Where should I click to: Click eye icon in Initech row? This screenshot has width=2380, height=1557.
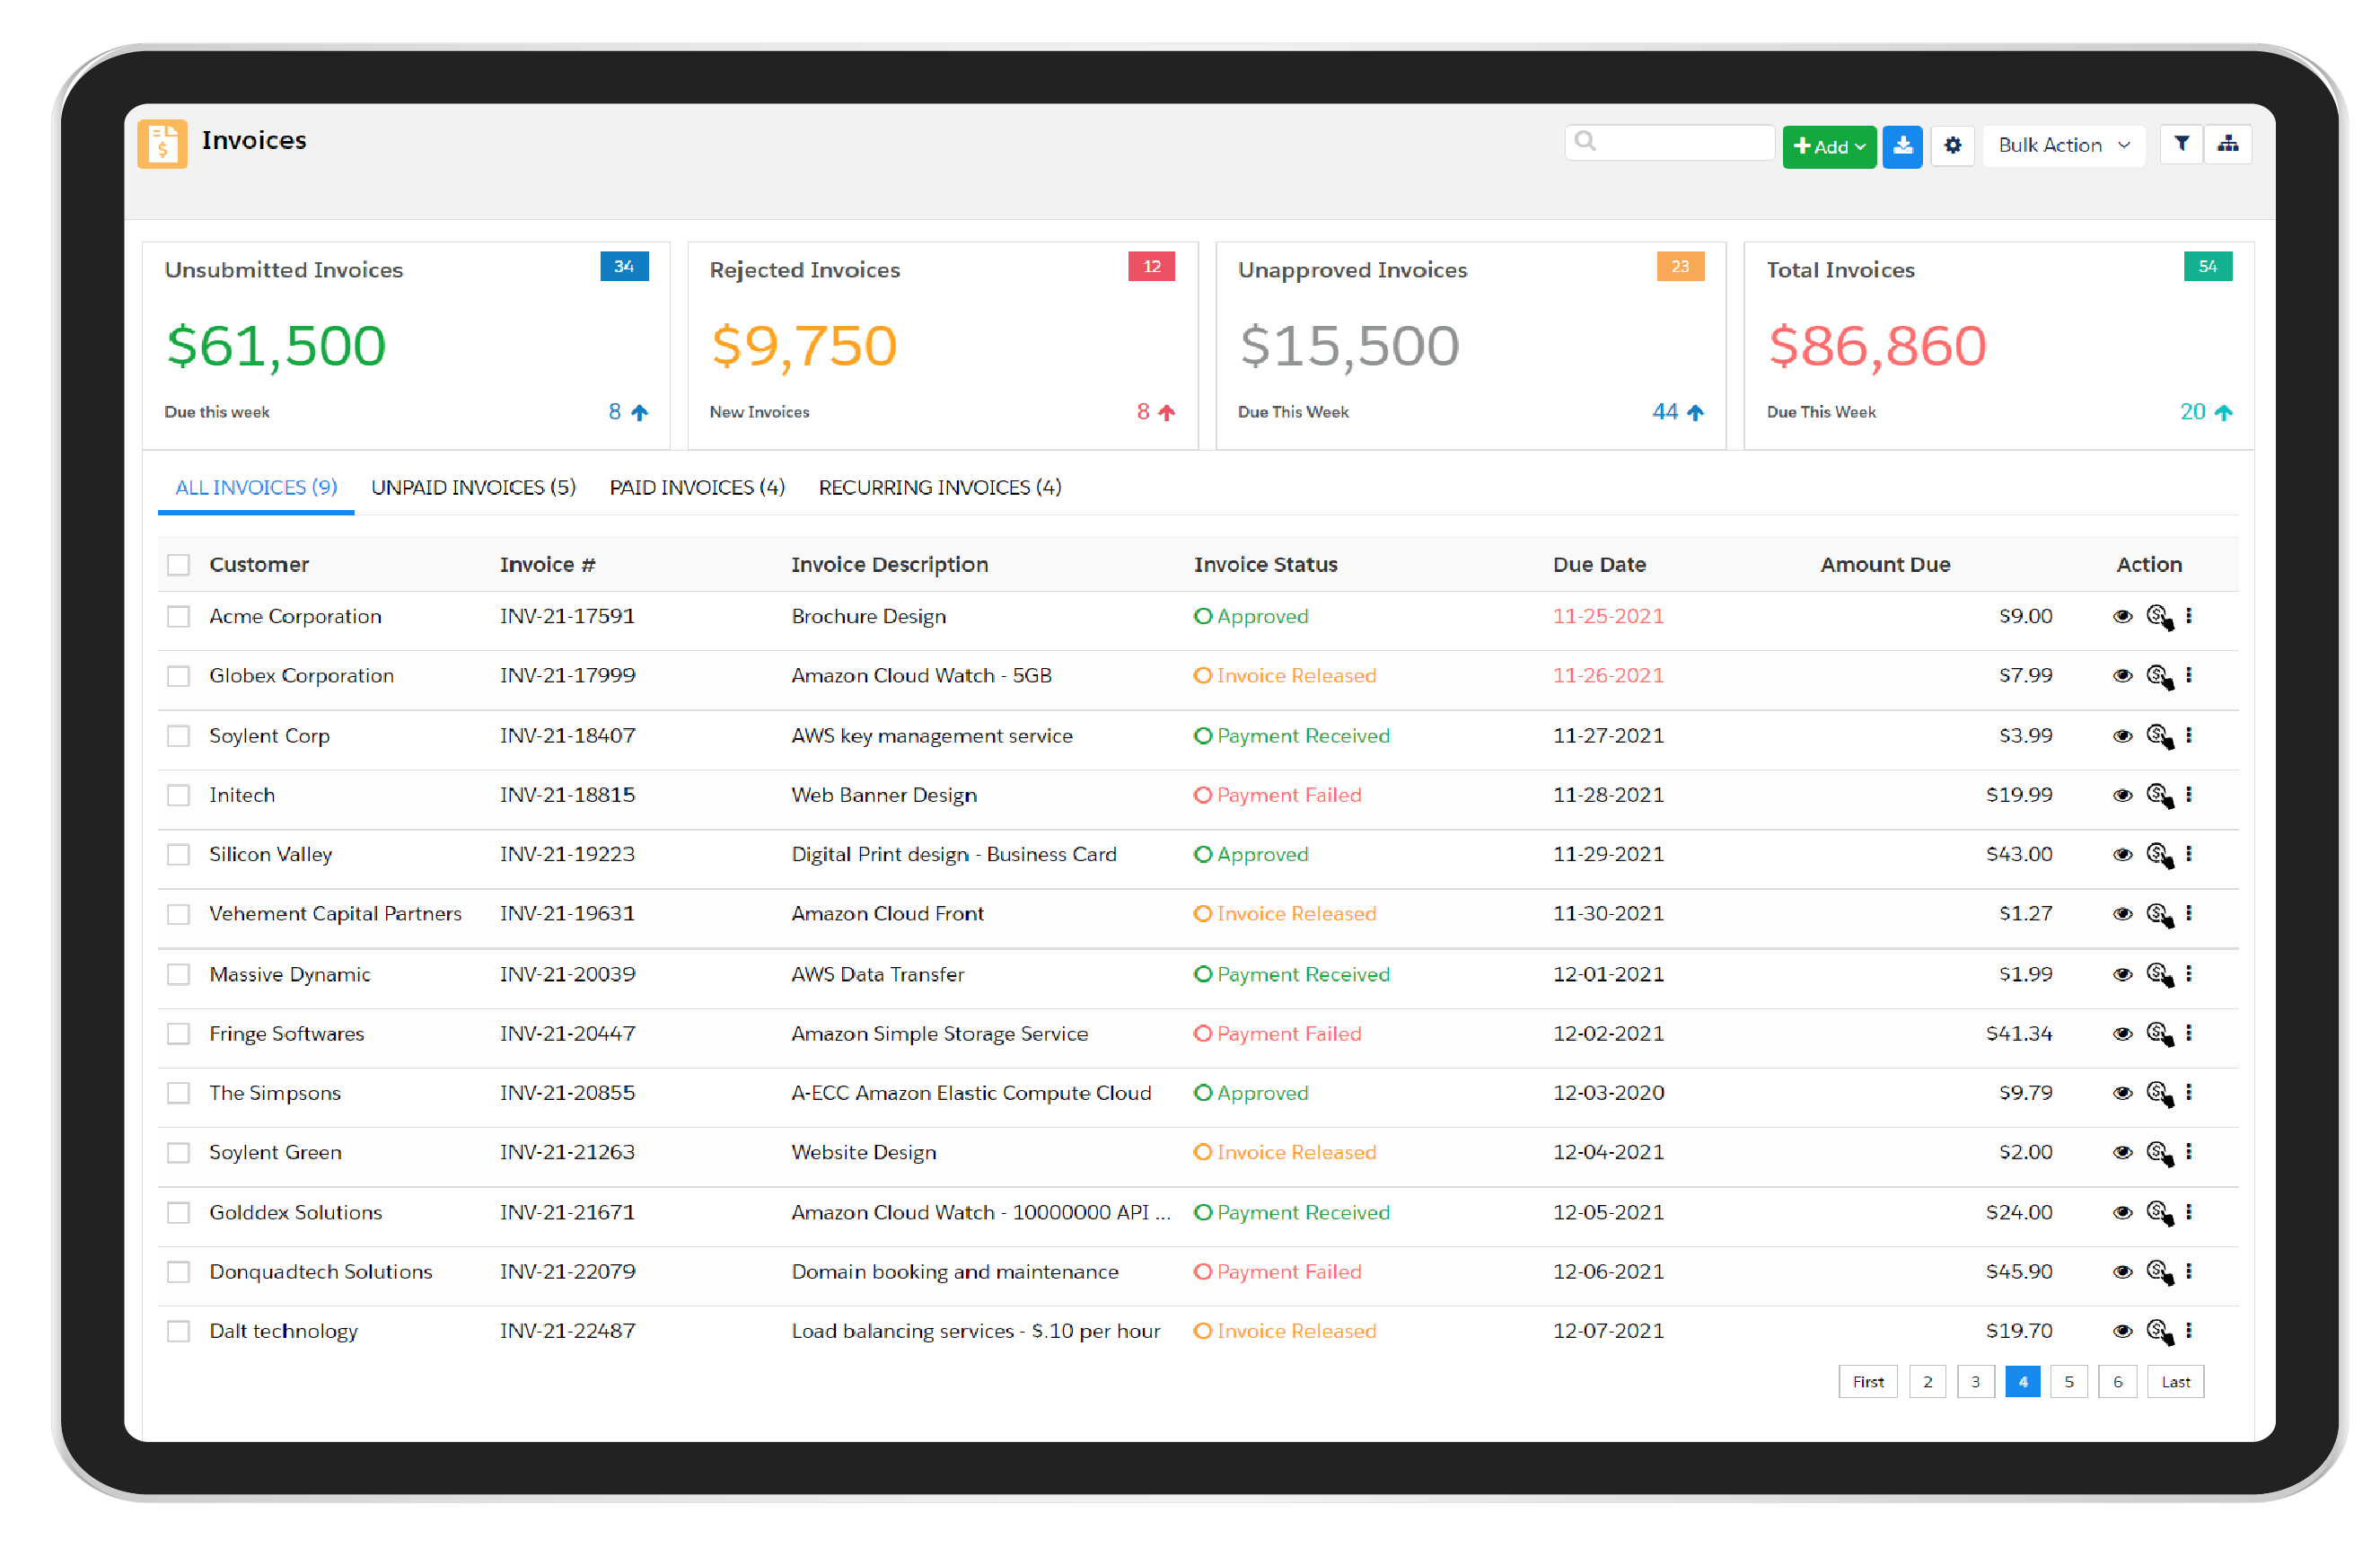click(2122, 795)
